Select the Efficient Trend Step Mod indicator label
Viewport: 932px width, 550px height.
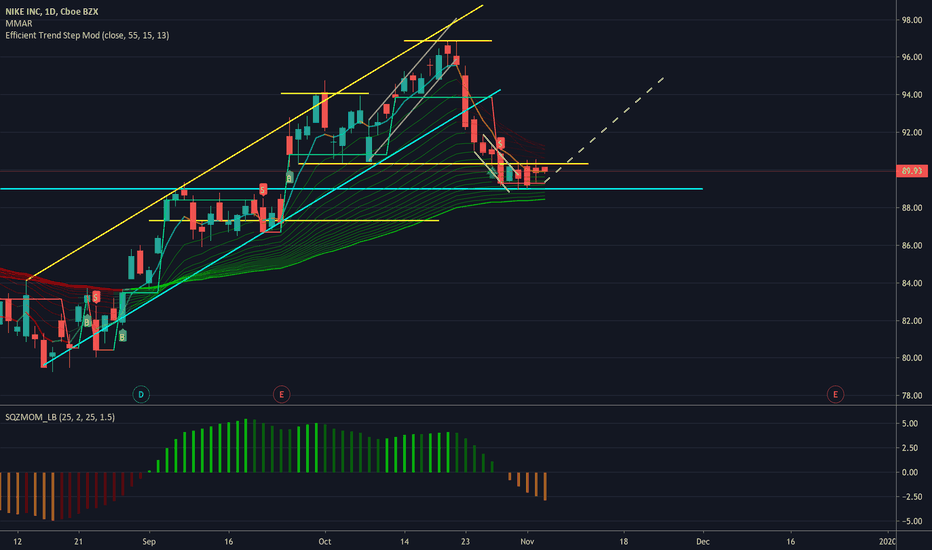coord(87,35)
